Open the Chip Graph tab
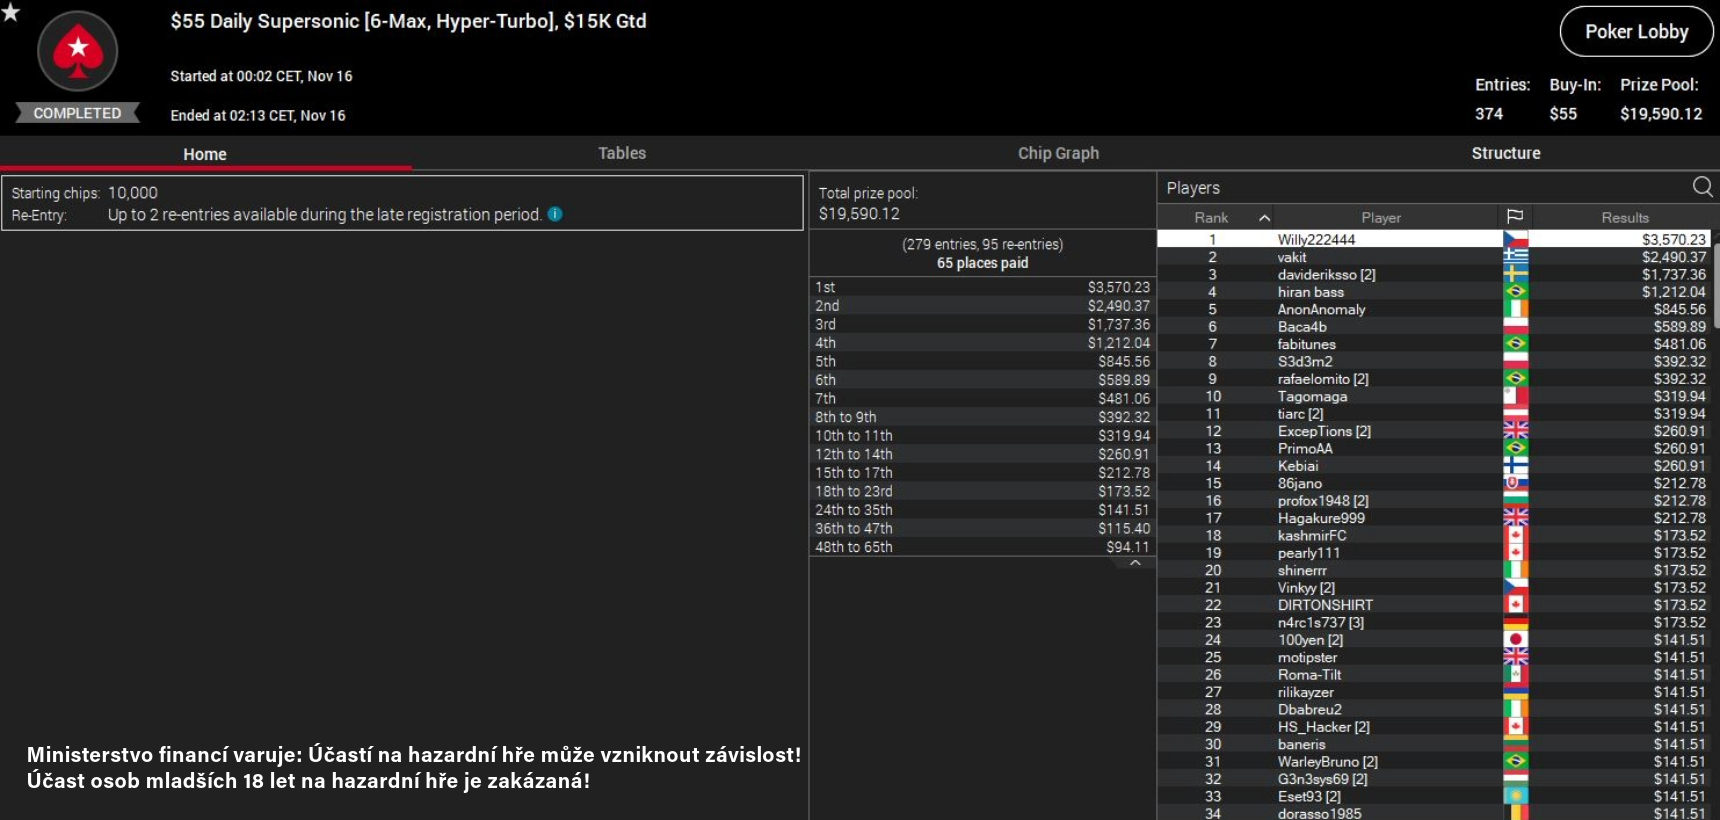This screenshot has height=820, width=1720. (x=1058, y=153)
